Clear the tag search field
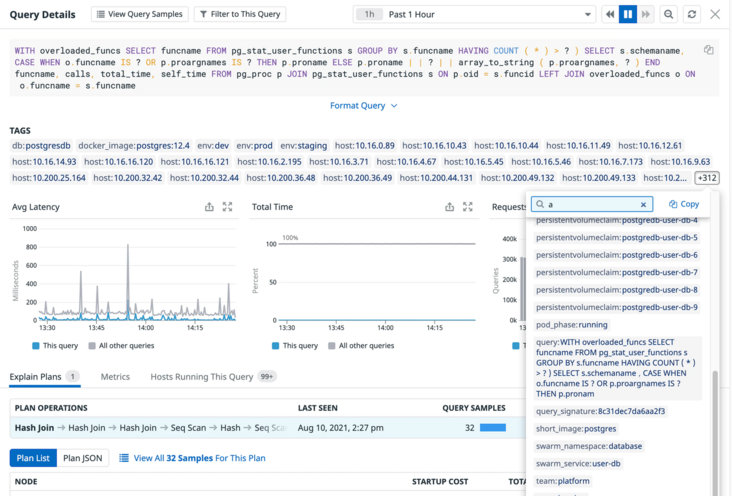This screenshot has width=732, height=496. pos(643,204)
